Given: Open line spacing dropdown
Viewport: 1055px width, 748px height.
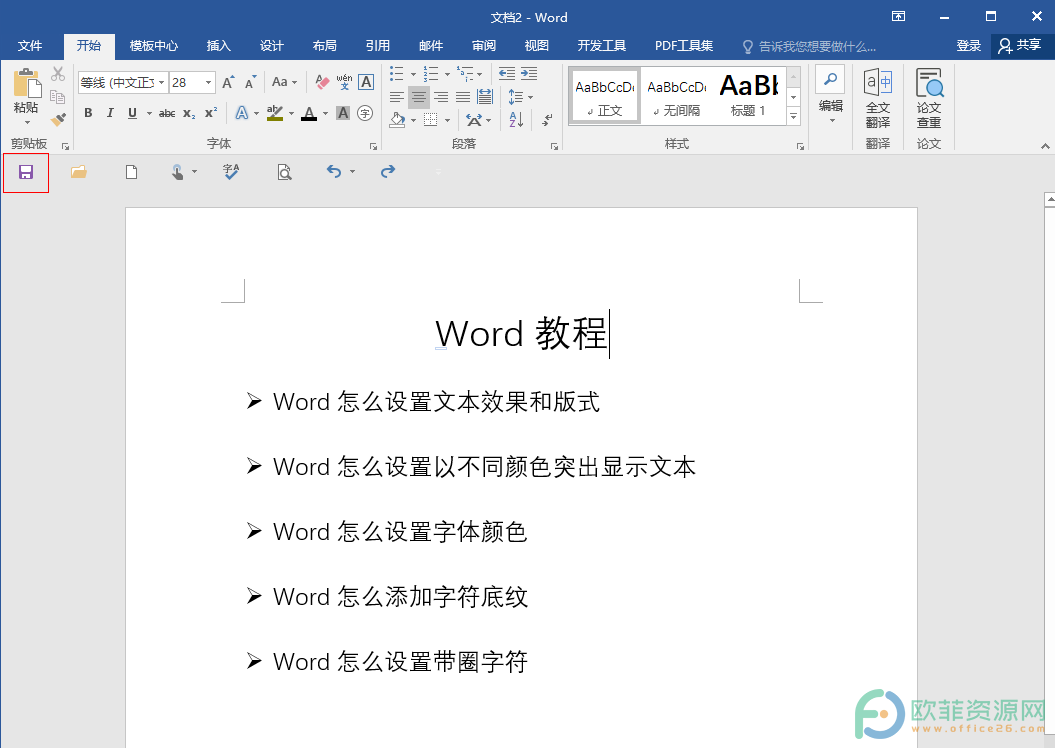Looking at the screenshot, I should [520, 97].
